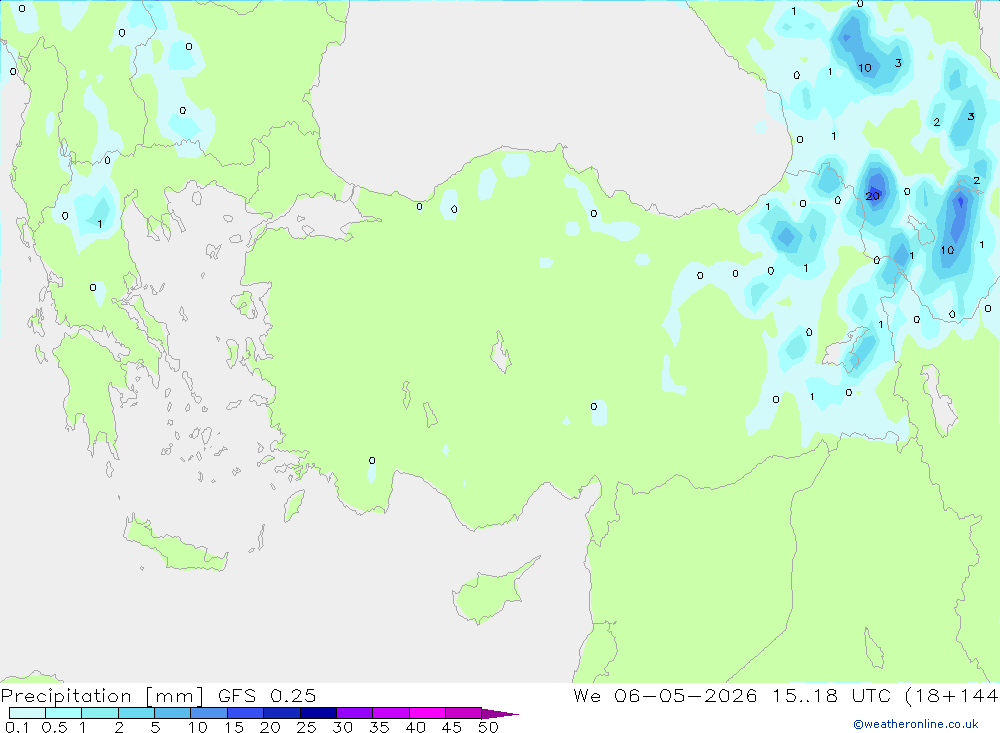Image resolution: width=1000 pixels, height=733 pixels.
Task: Click the '20' precipitation value on map
Action: click(x=872, y=196)
